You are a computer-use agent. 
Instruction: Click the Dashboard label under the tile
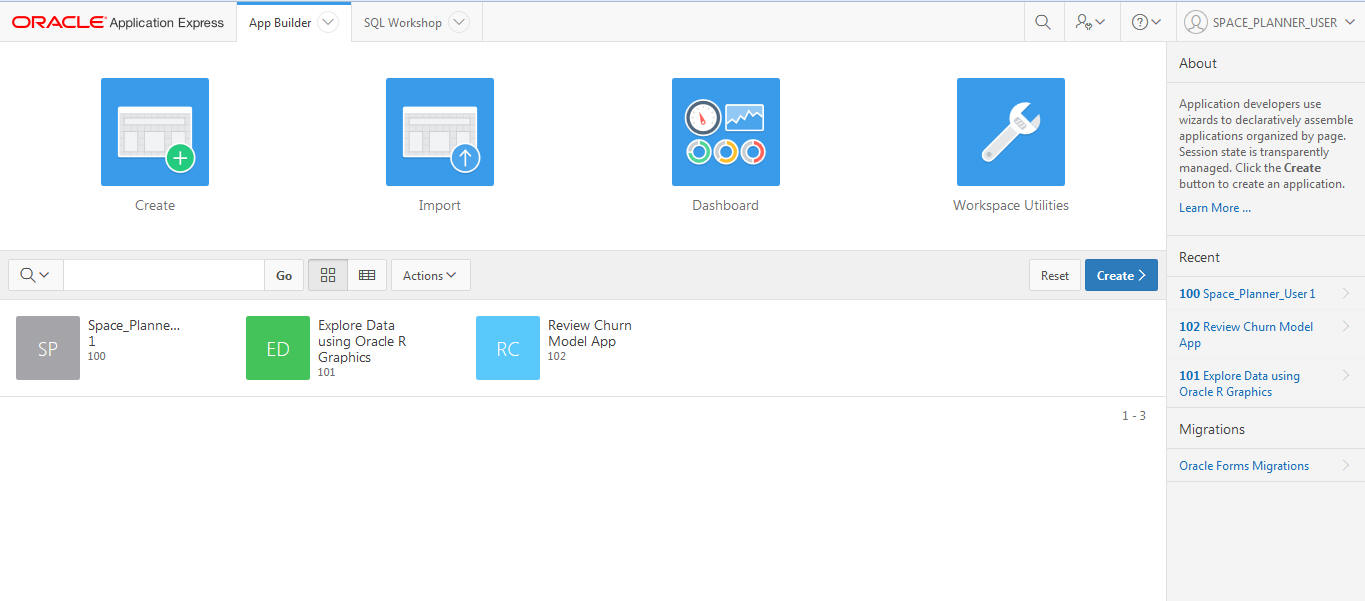coord(726,205)
